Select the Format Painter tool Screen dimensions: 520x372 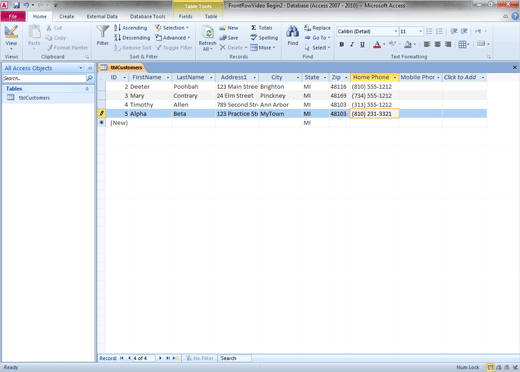67,48
